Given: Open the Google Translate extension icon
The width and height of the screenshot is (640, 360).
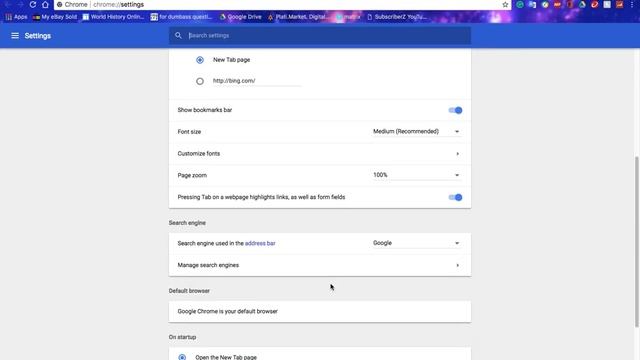Looking at the screenshot, I should coord(532,4).
